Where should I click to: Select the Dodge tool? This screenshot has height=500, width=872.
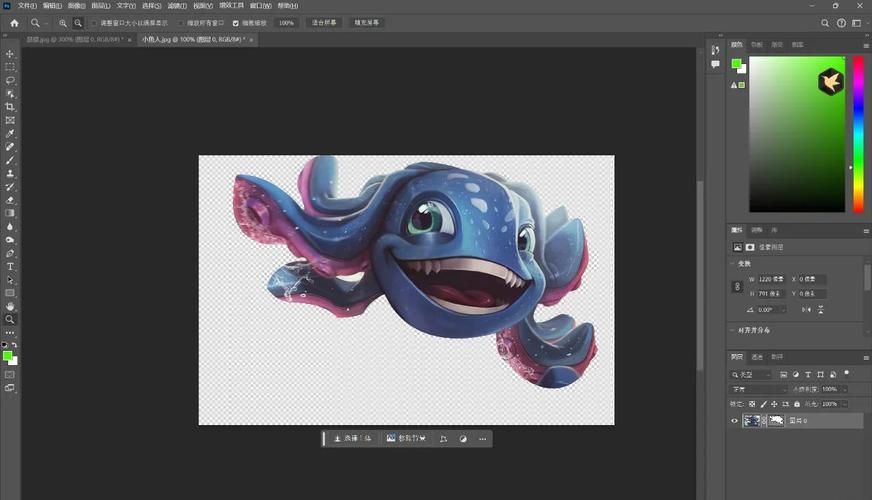coord(10,240)
